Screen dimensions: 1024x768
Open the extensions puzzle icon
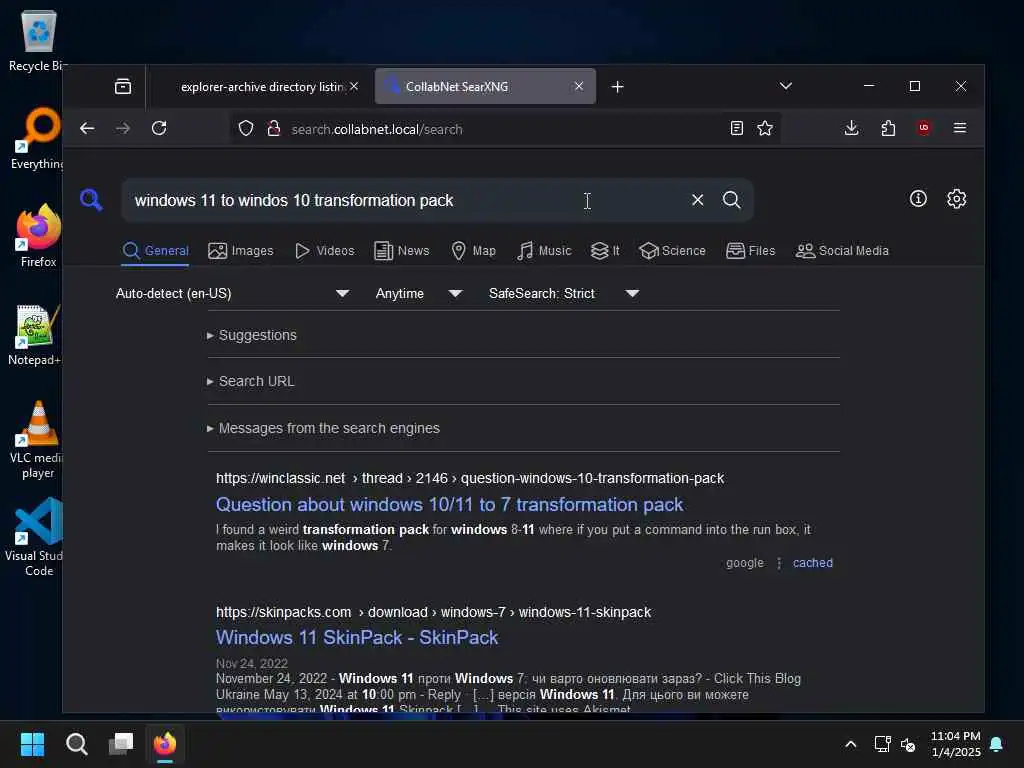(888, 128)
